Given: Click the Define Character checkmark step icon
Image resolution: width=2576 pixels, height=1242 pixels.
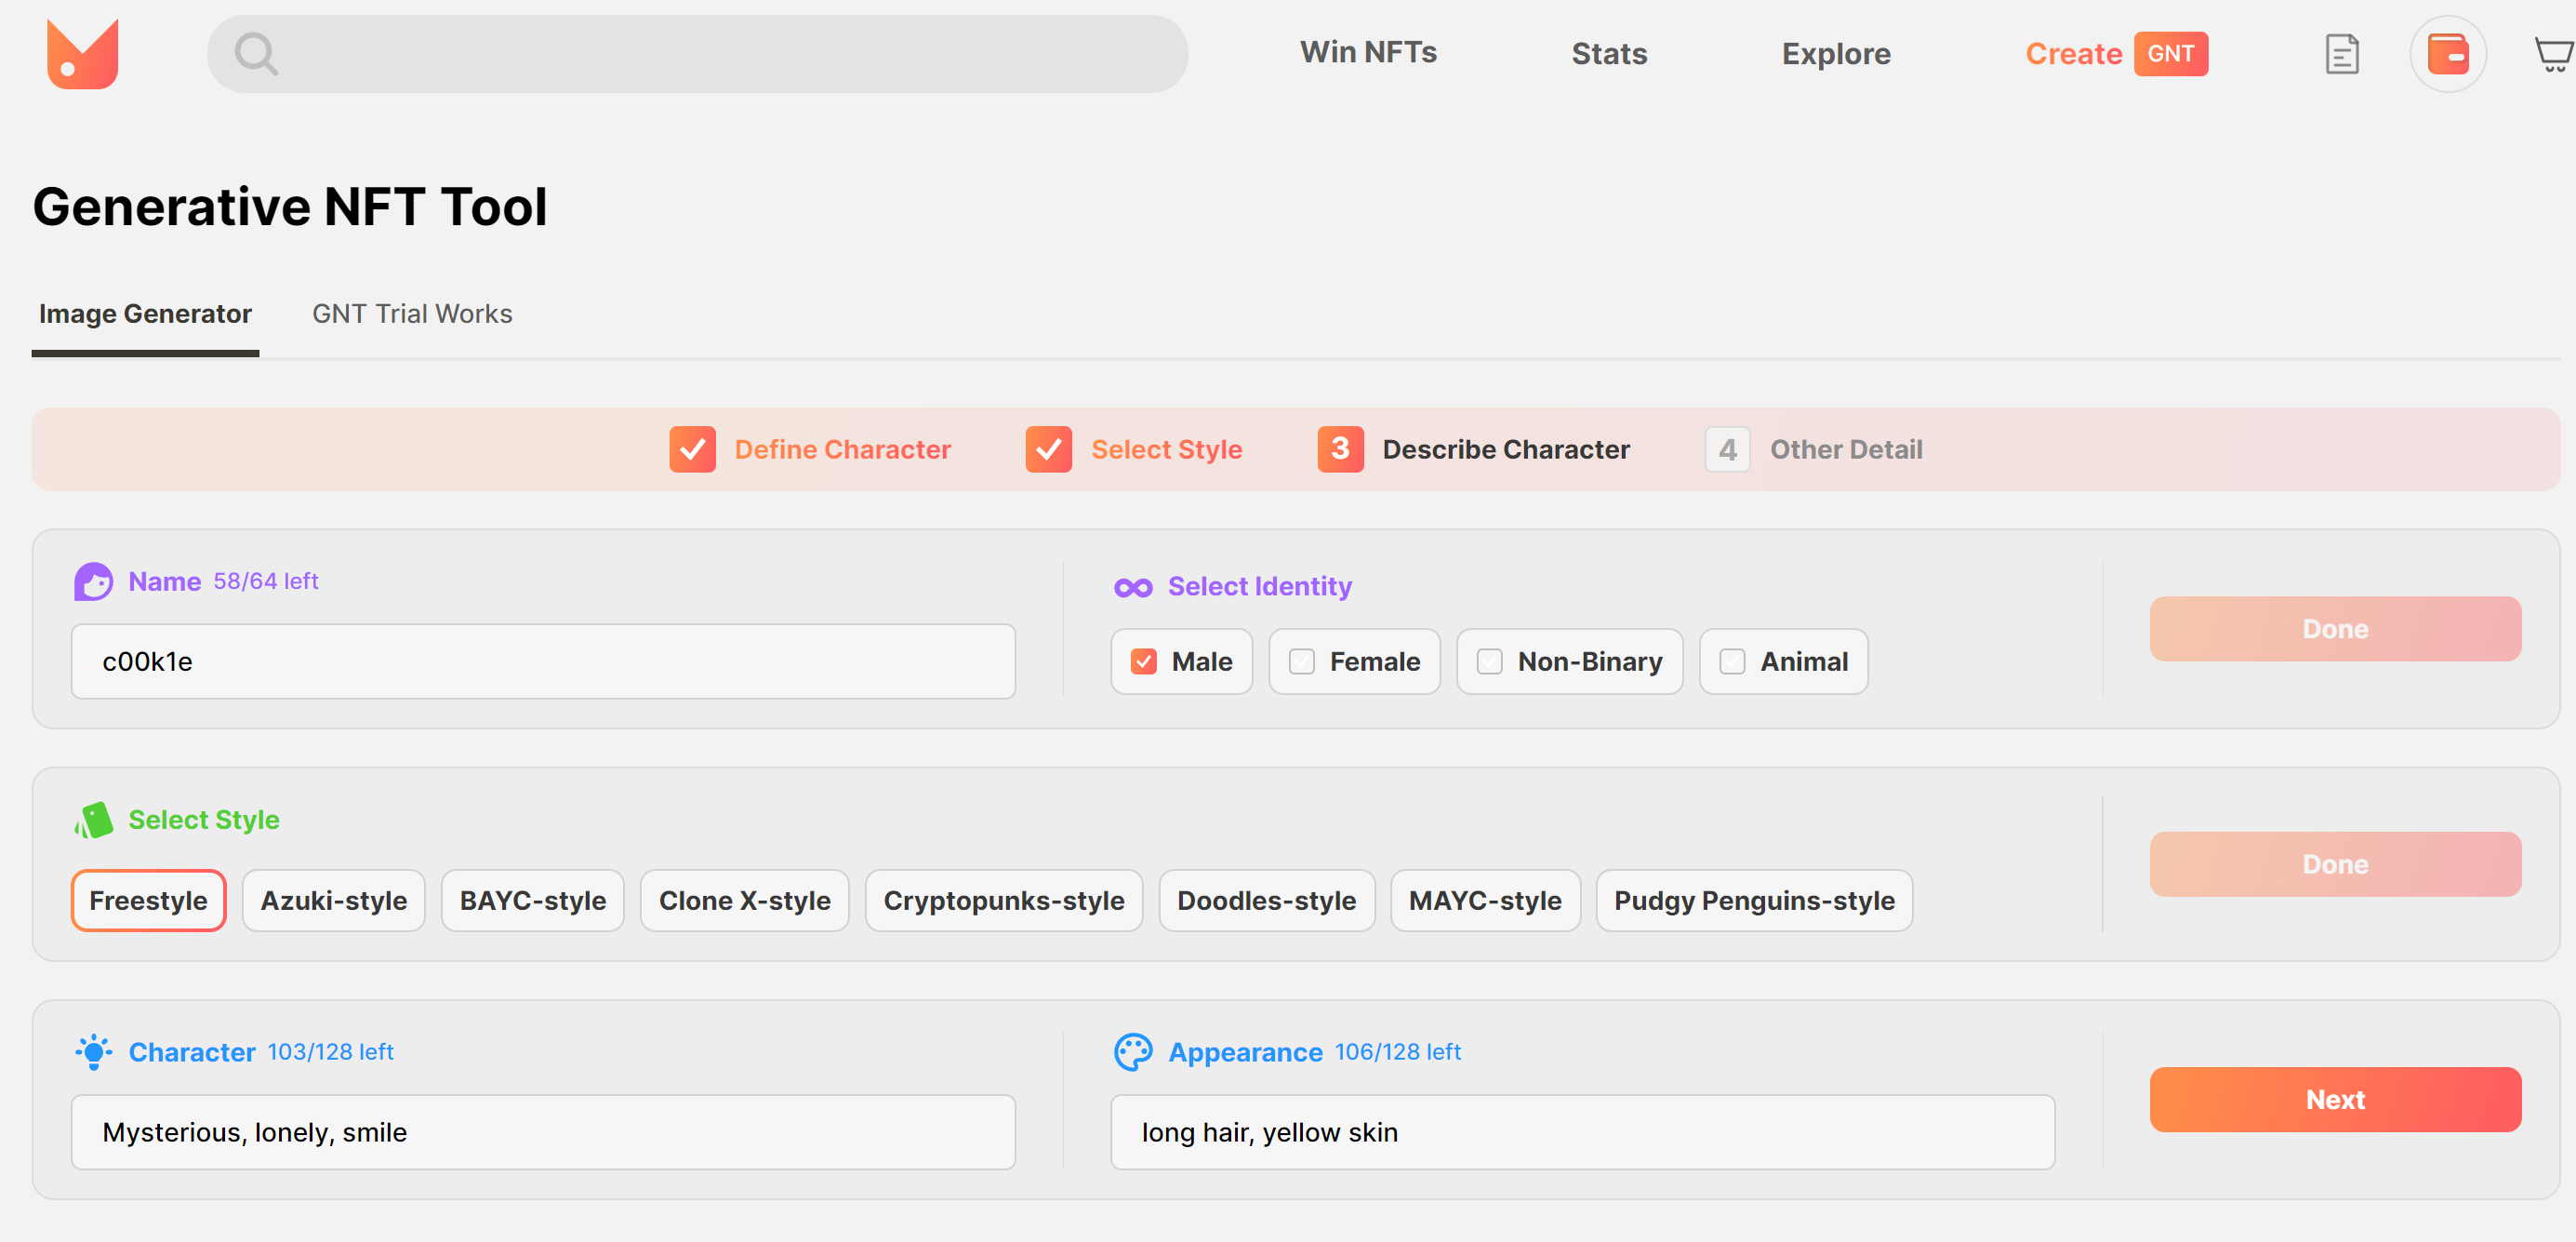Looking at the screenshot, I should click(692, 449).
